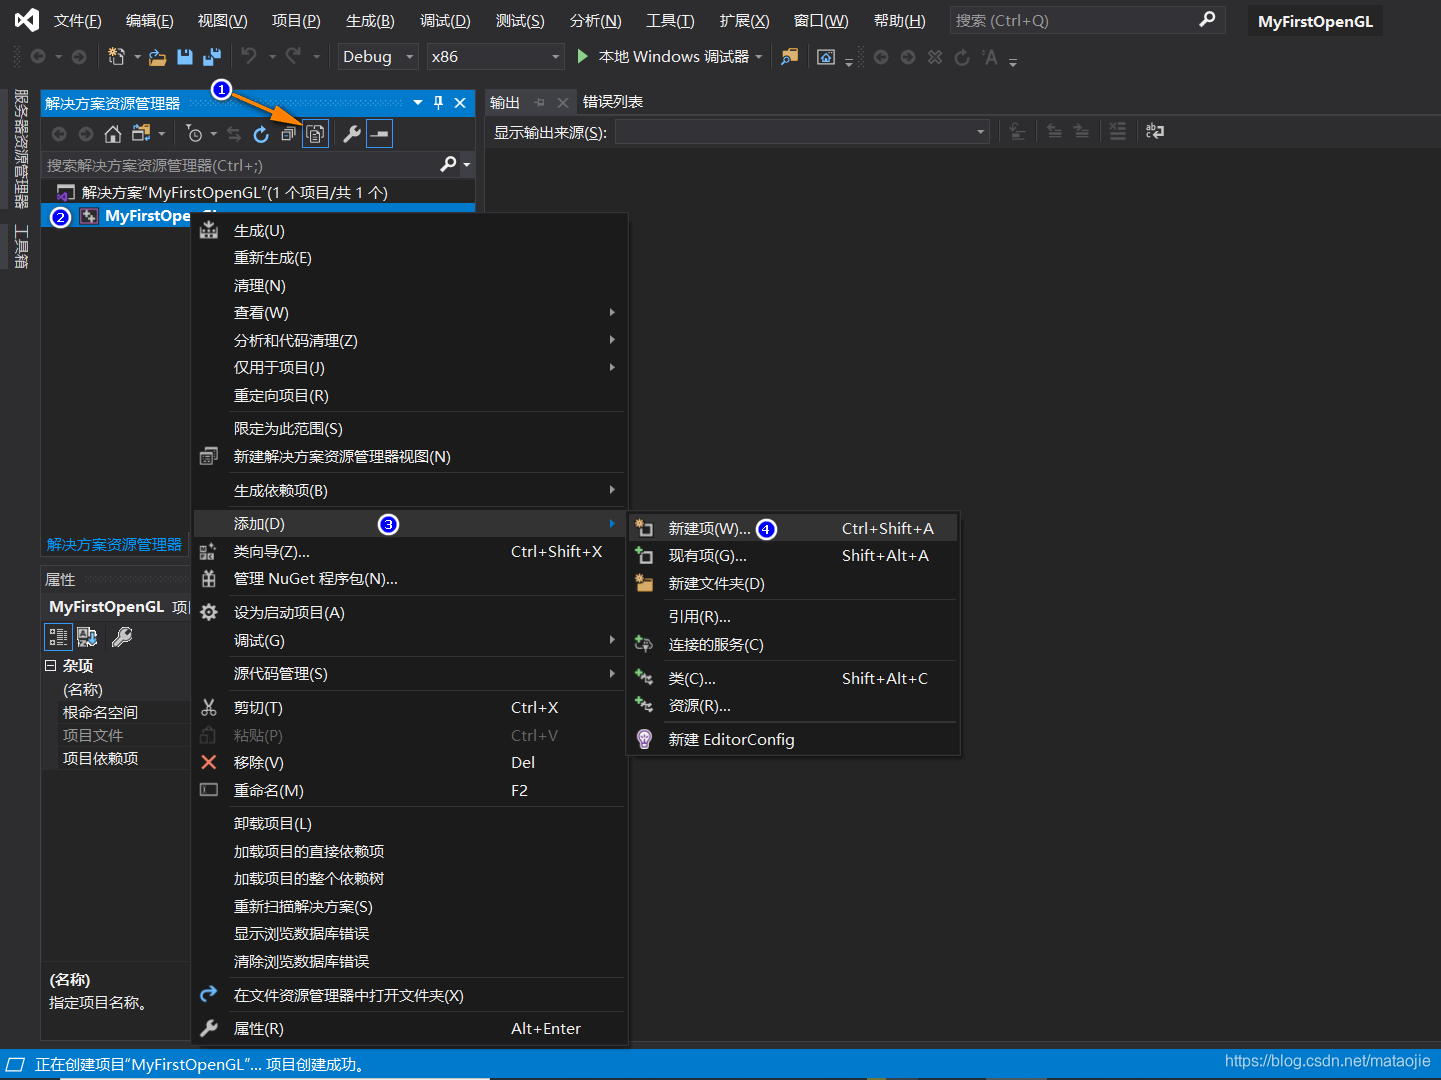Open the 服务器资源管理器 side tab
This screenshot has height=1080, width=1441.
[21, 149]
